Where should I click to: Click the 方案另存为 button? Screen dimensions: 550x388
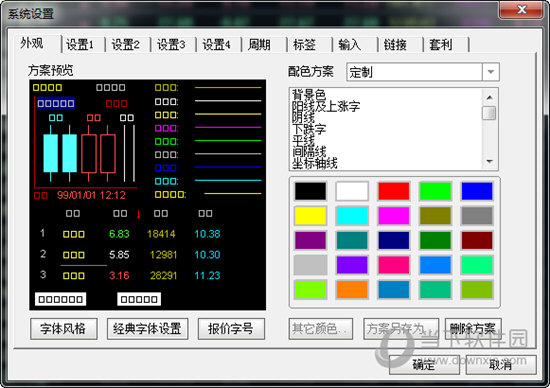(401, 329)
